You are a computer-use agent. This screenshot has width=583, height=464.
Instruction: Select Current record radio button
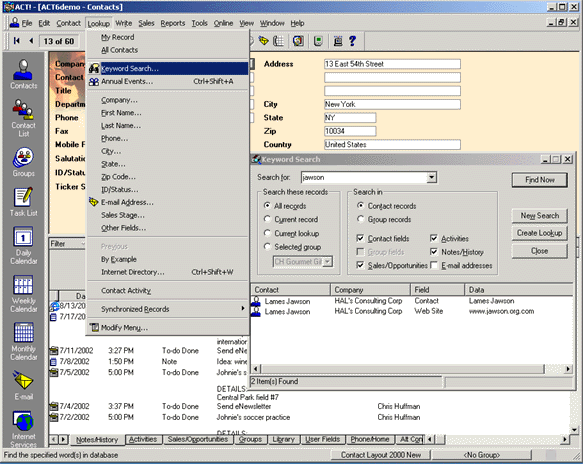pos(267,219)
